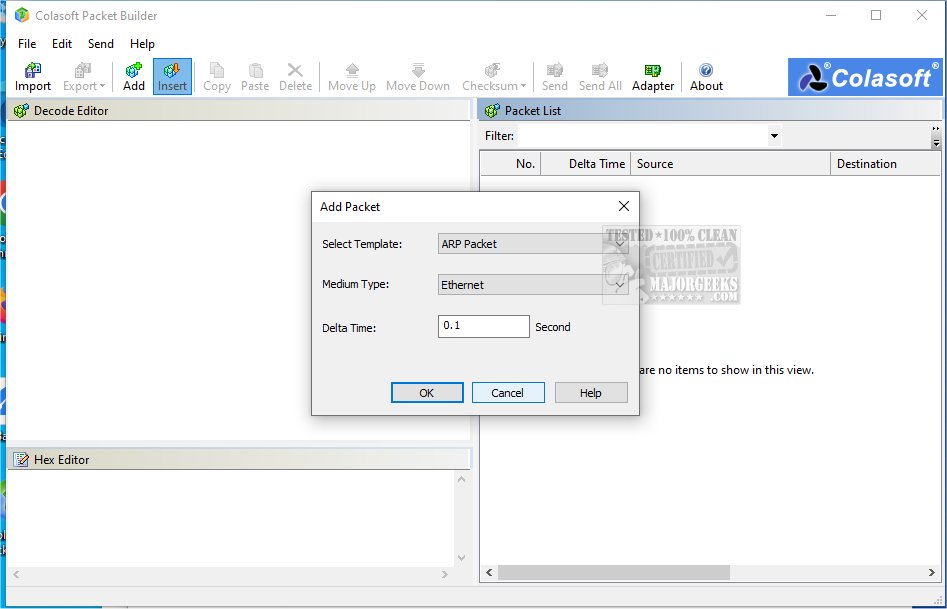Open the Medium Type dropdown
This screenshot has height=609, width=947.
tap(621, 284)
